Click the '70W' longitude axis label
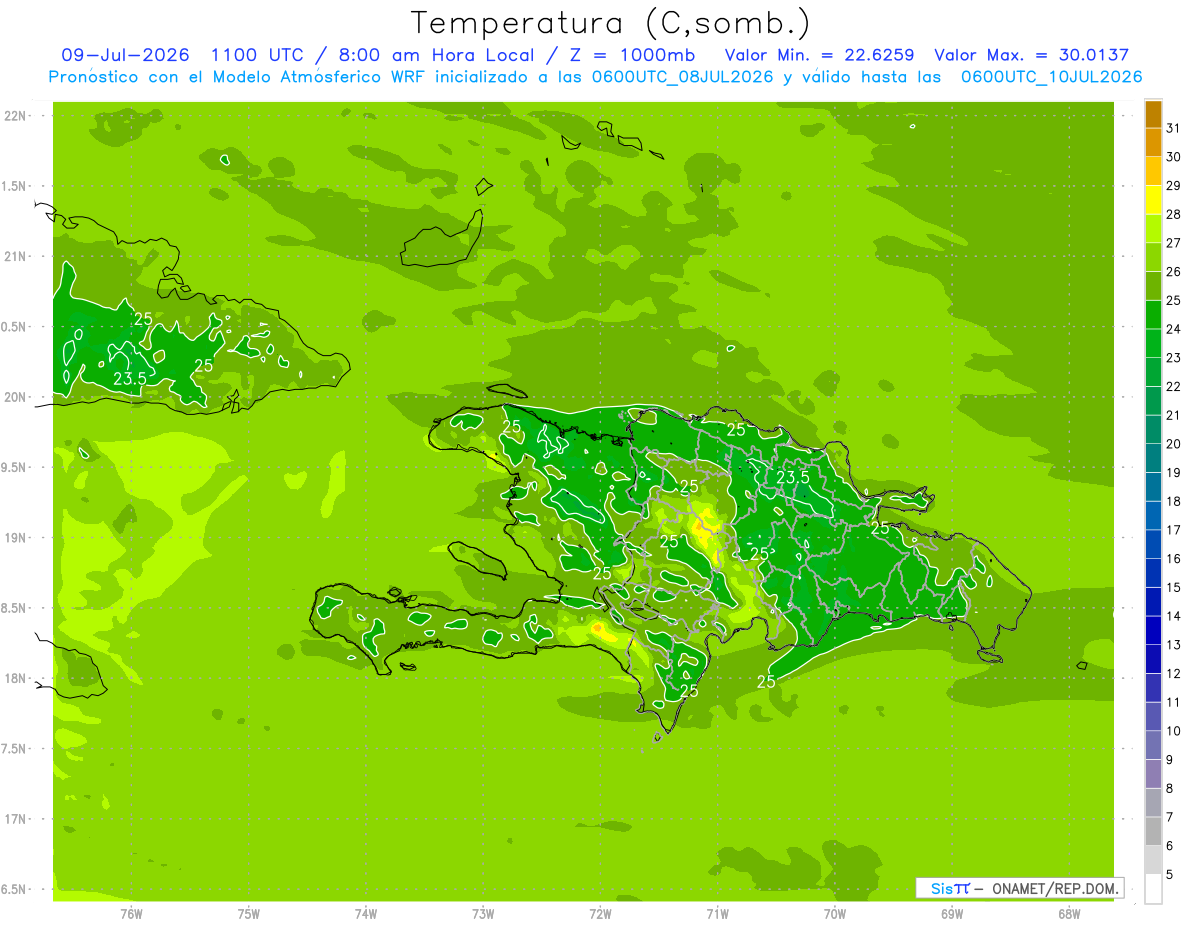This screenshot has height=927, width=1200. point(835,914)
